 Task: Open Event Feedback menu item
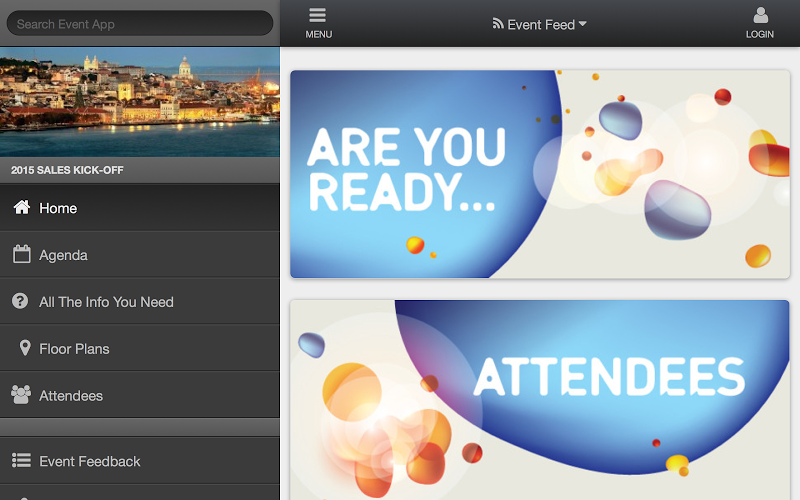click(x=140, y=461)
